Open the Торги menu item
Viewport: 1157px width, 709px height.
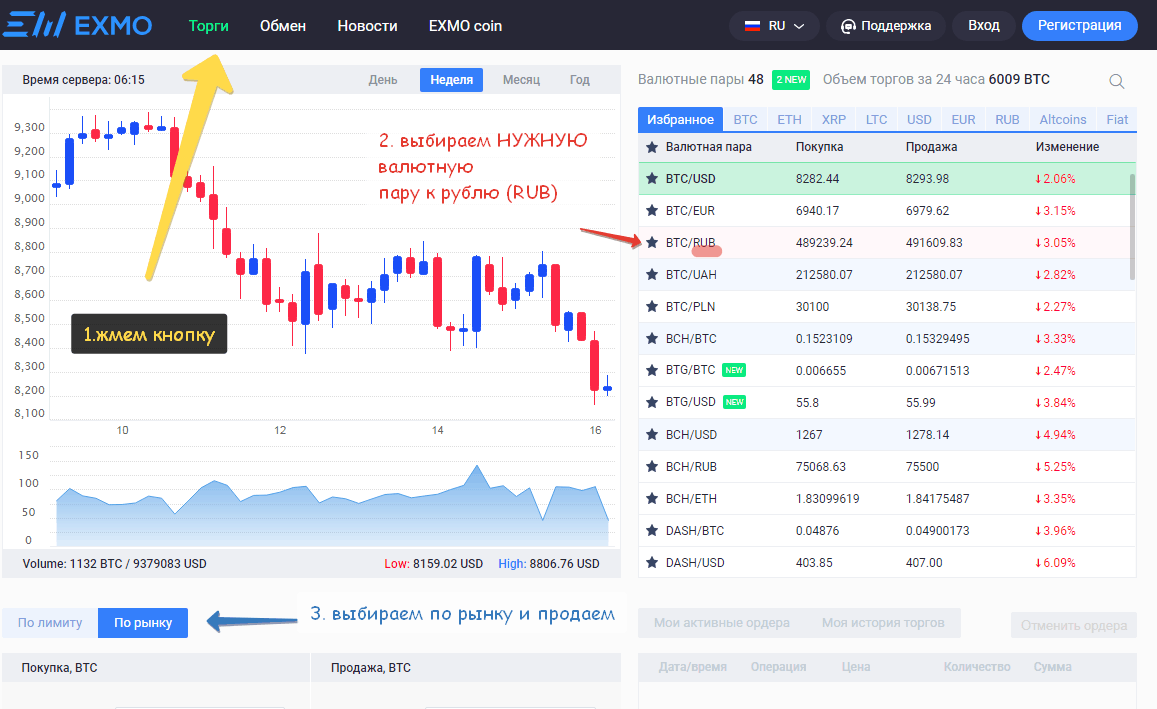coord(208,26)
